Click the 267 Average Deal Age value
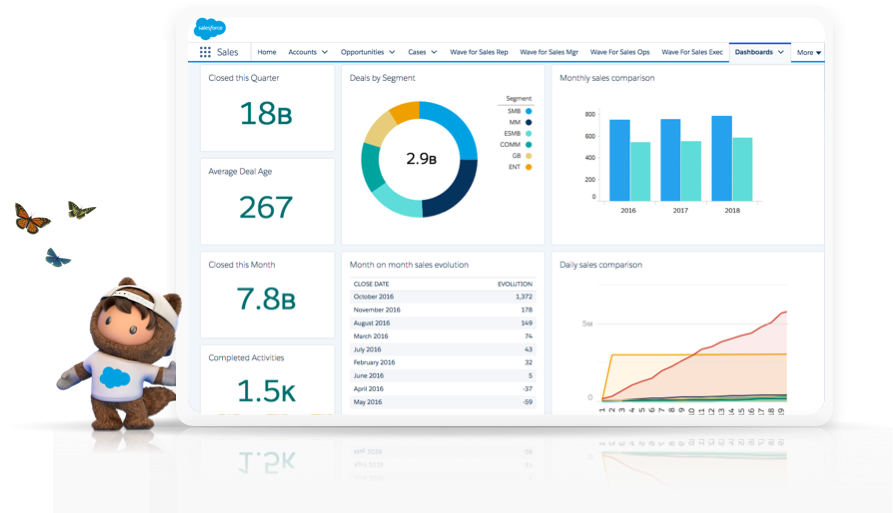 pyautogui.click(x=266, y=207)
